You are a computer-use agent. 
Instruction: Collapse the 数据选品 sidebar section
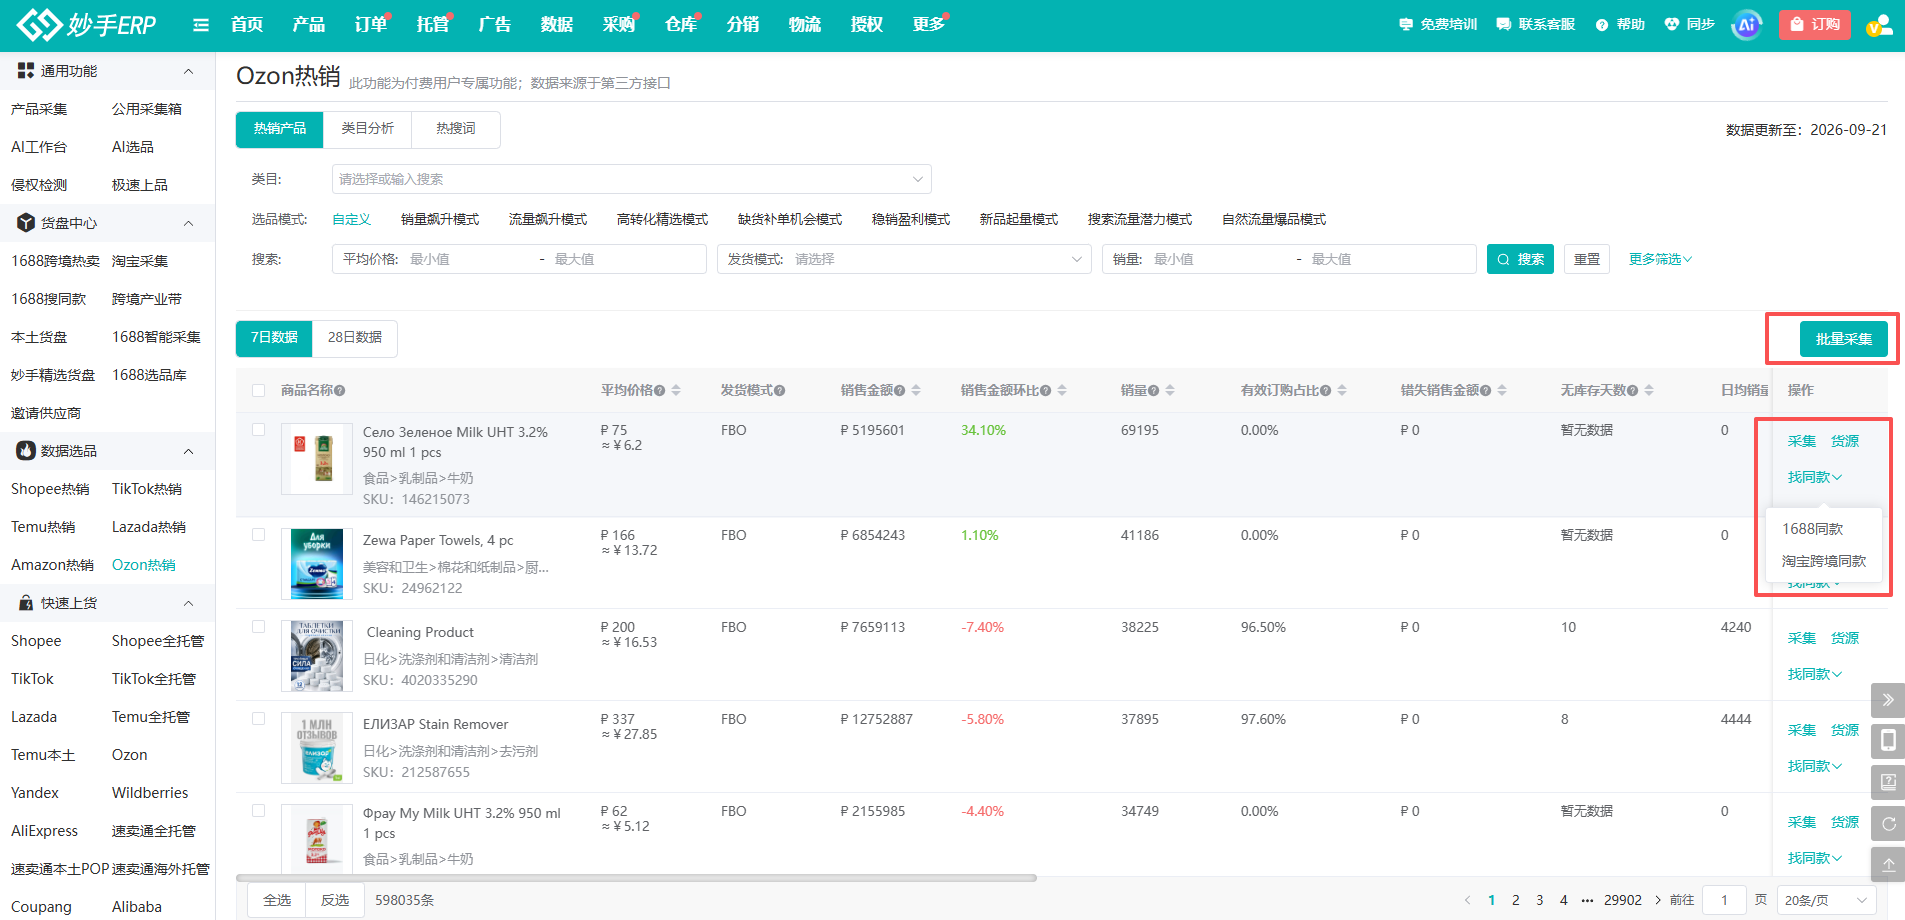(188, 451)
